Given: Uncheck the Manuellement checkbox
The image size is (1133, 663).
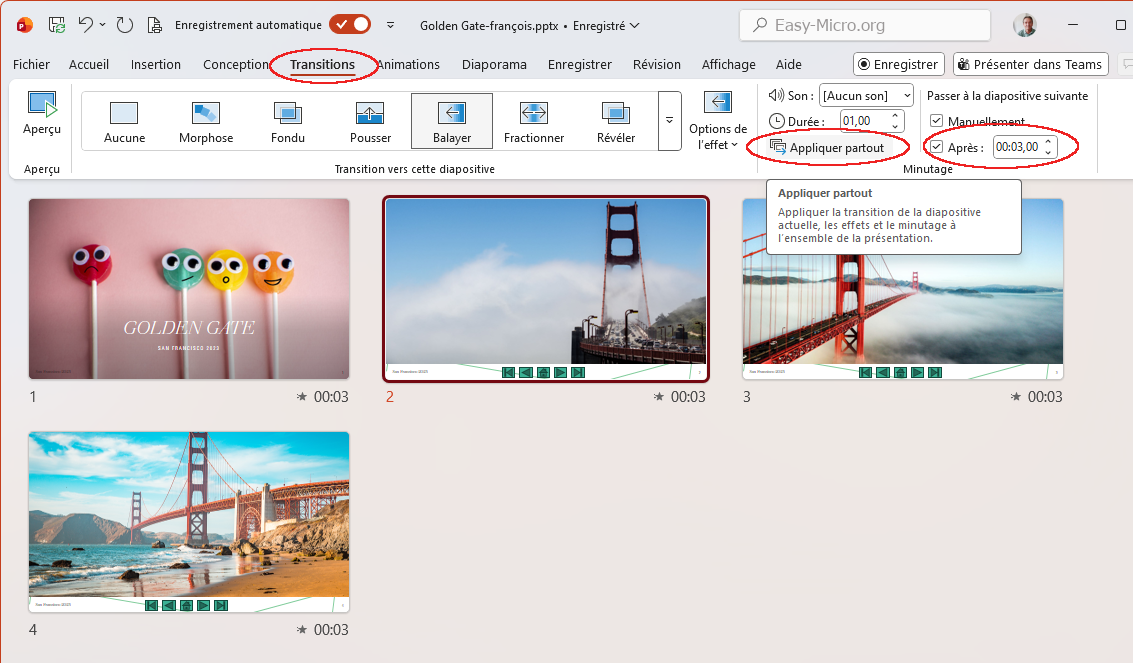Looking at the screenshot, I should 936,121.
